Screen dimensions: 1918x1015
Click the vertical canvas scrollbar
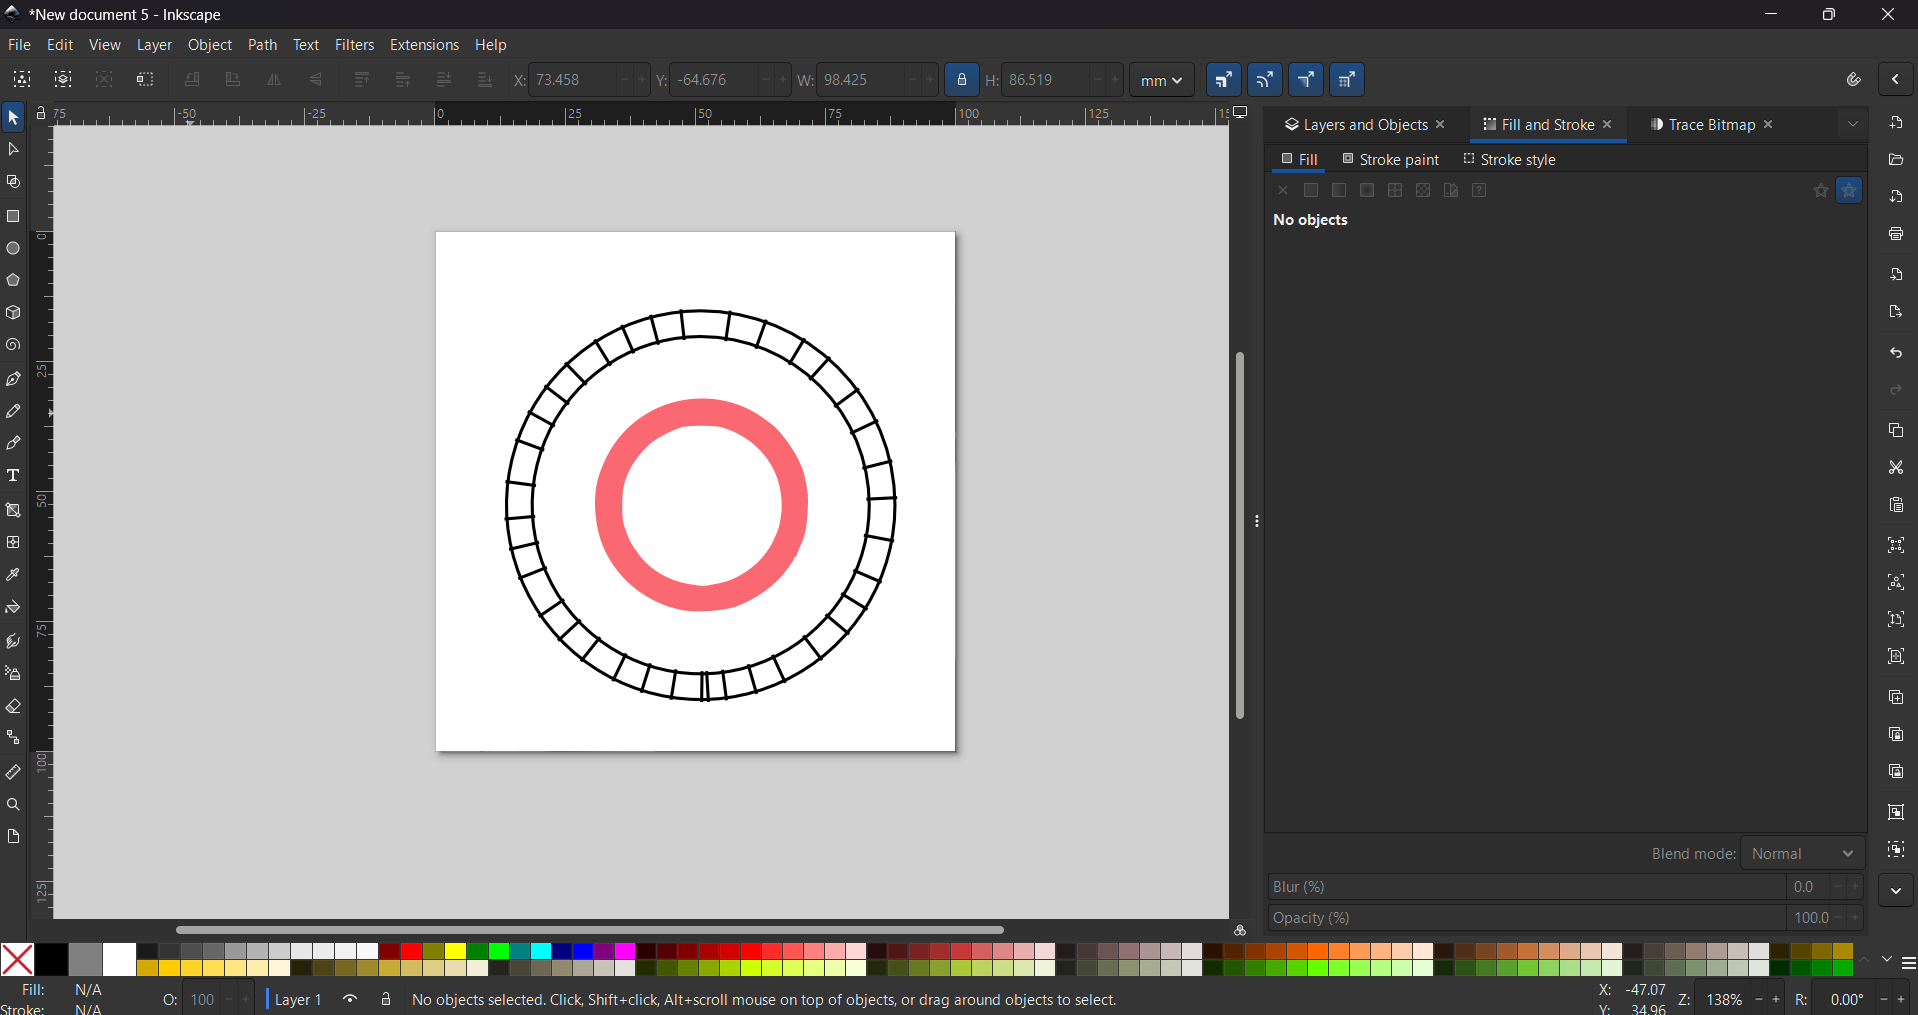(x=1240, y=535)
